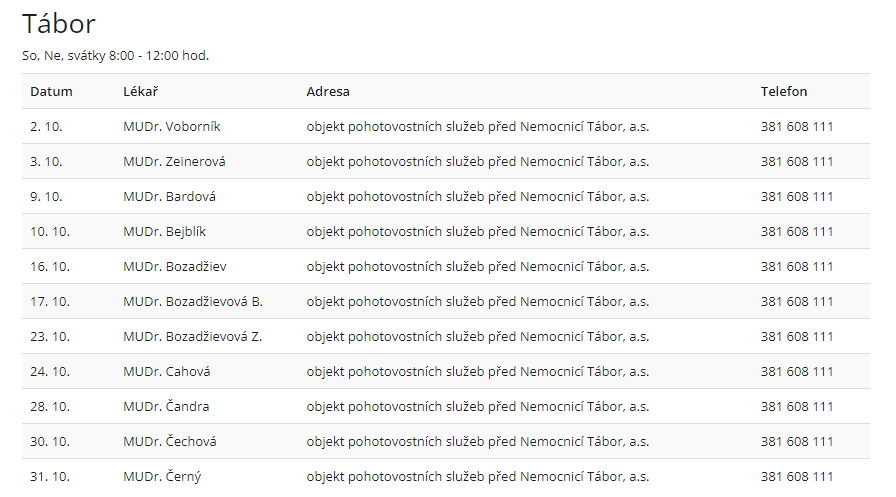Select MUDr. Voborník in the table
This screenshot has width=896, height=497.
[172, 127]
